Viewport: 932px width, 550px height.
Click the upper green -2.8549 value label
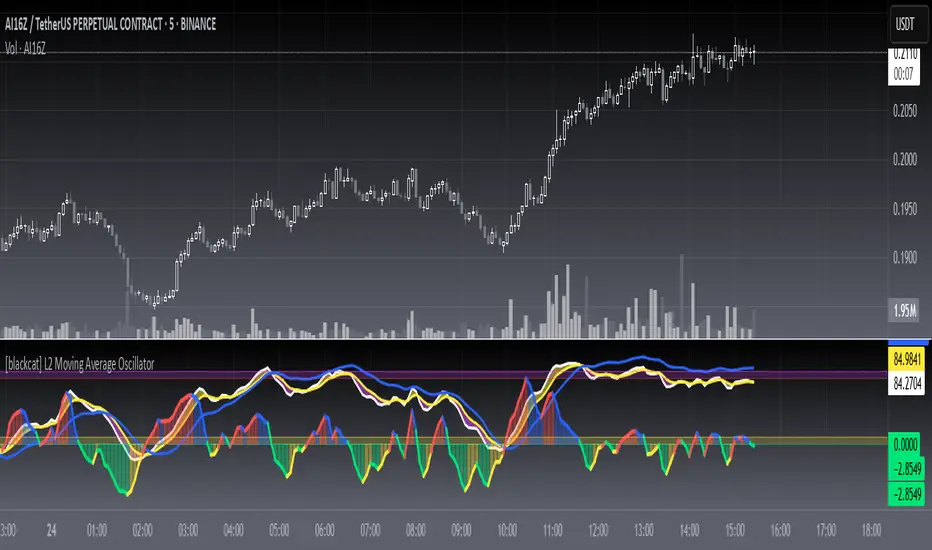pos(905,469)
